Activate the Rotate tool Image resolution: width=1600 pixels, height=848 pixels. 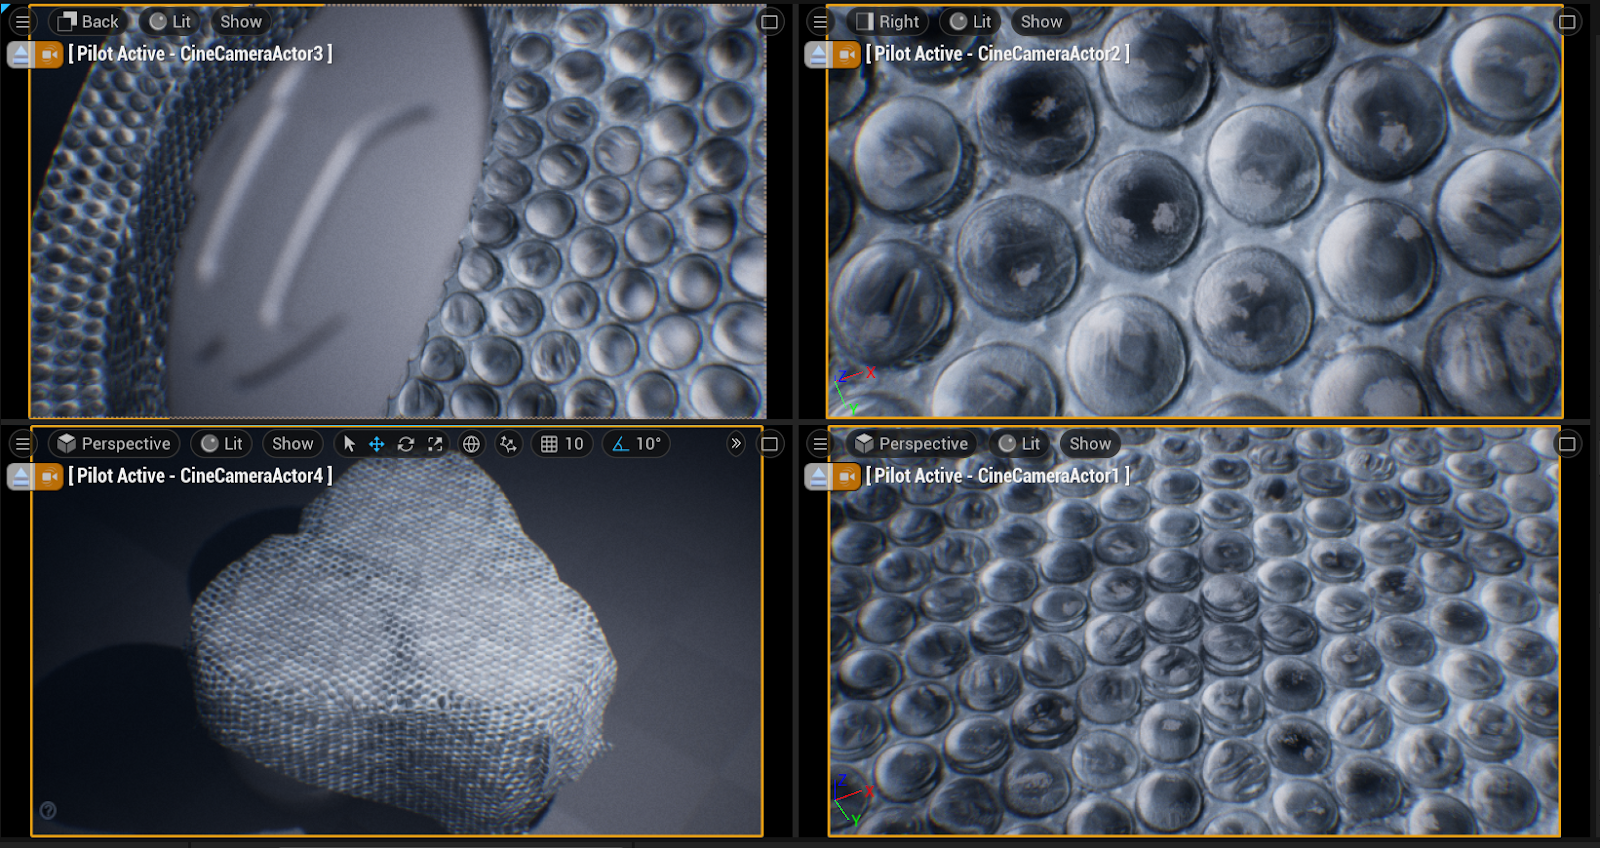(x=406, y=443)
